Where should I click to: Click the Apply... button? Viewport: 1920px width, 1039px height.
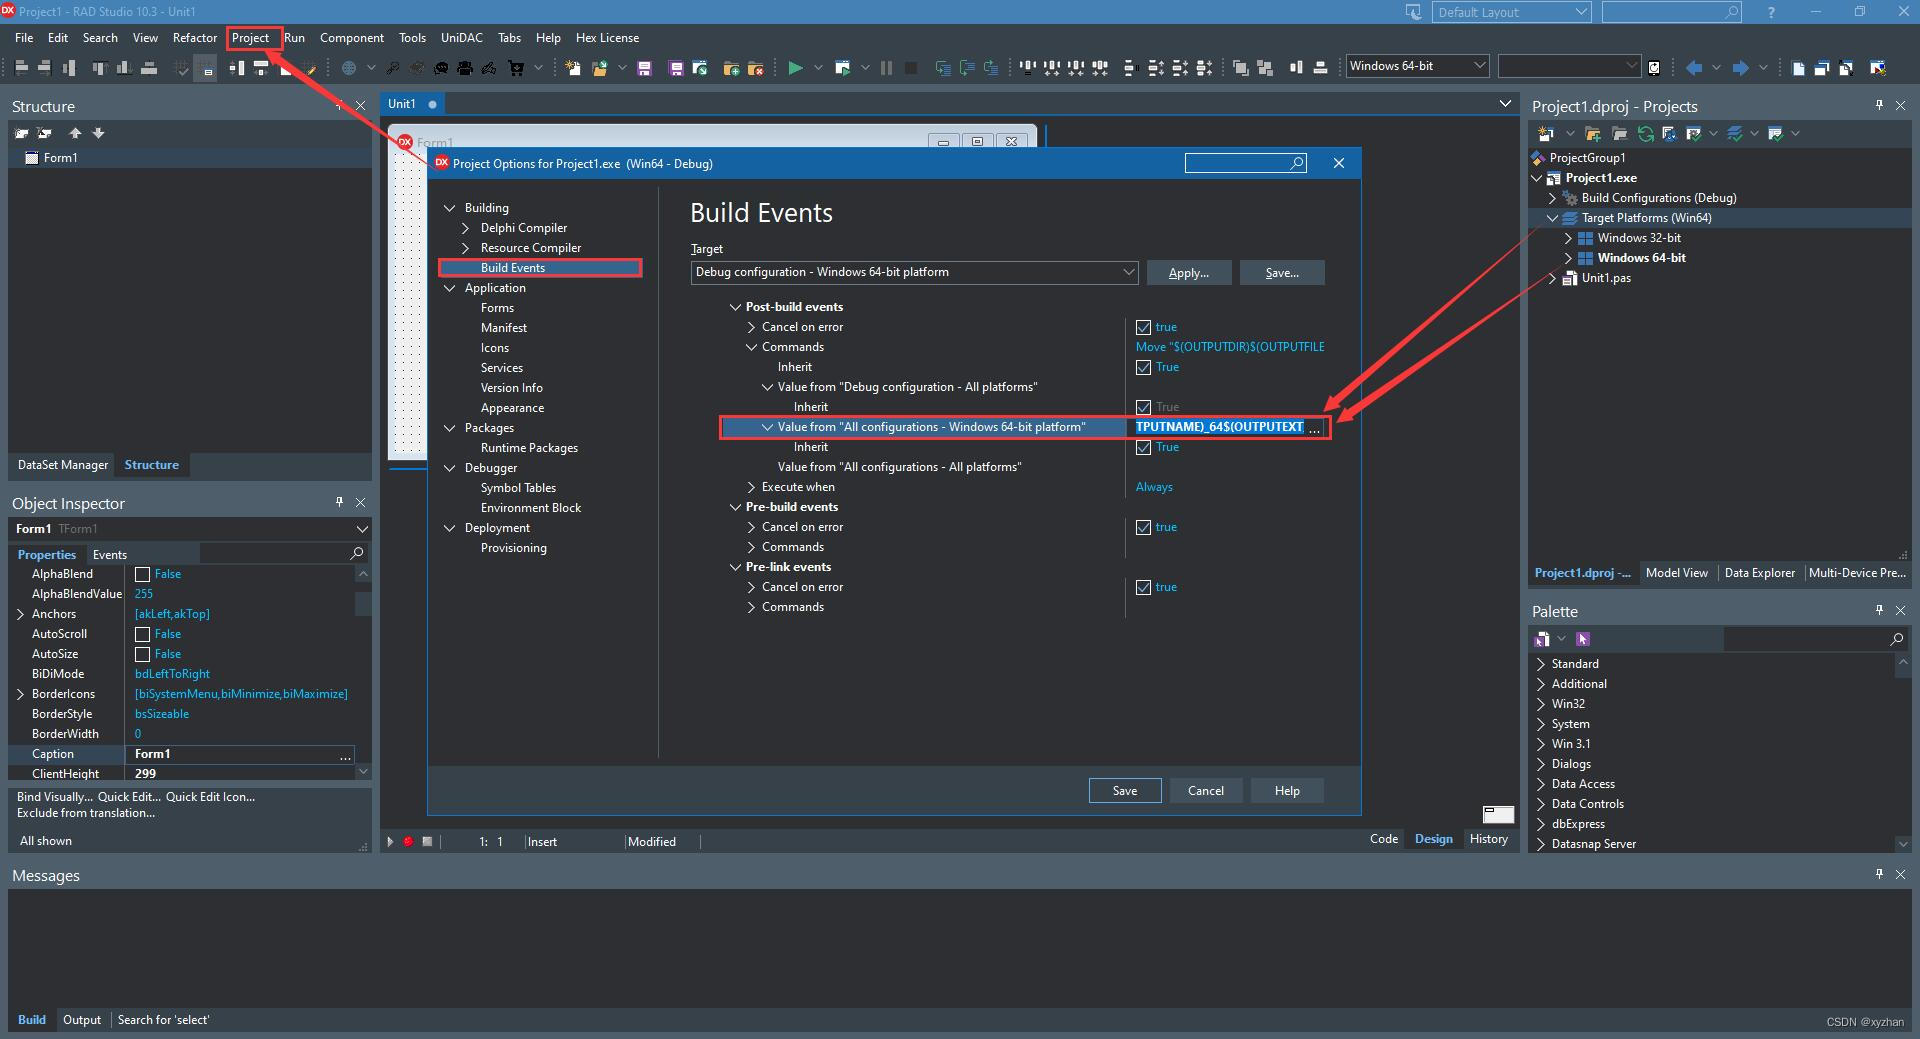coord(1188,273)
